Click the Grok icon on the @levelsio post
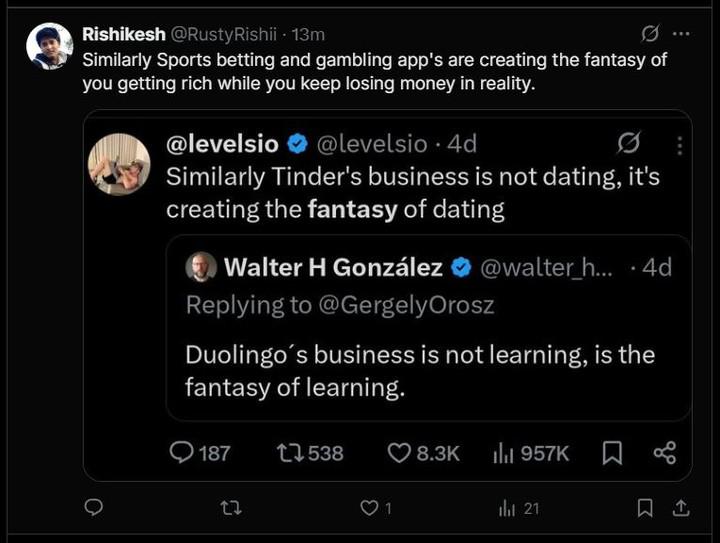The width and height of the screenshot is (720, 543). tap(629, 144)
